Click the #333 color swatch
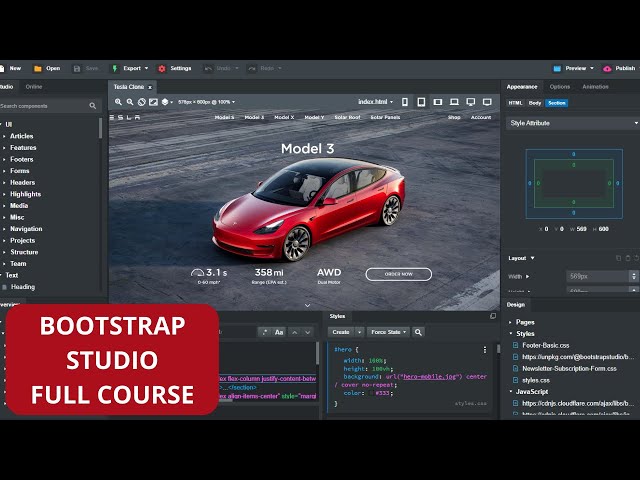 pyautogui.click(x=371, y=393)
